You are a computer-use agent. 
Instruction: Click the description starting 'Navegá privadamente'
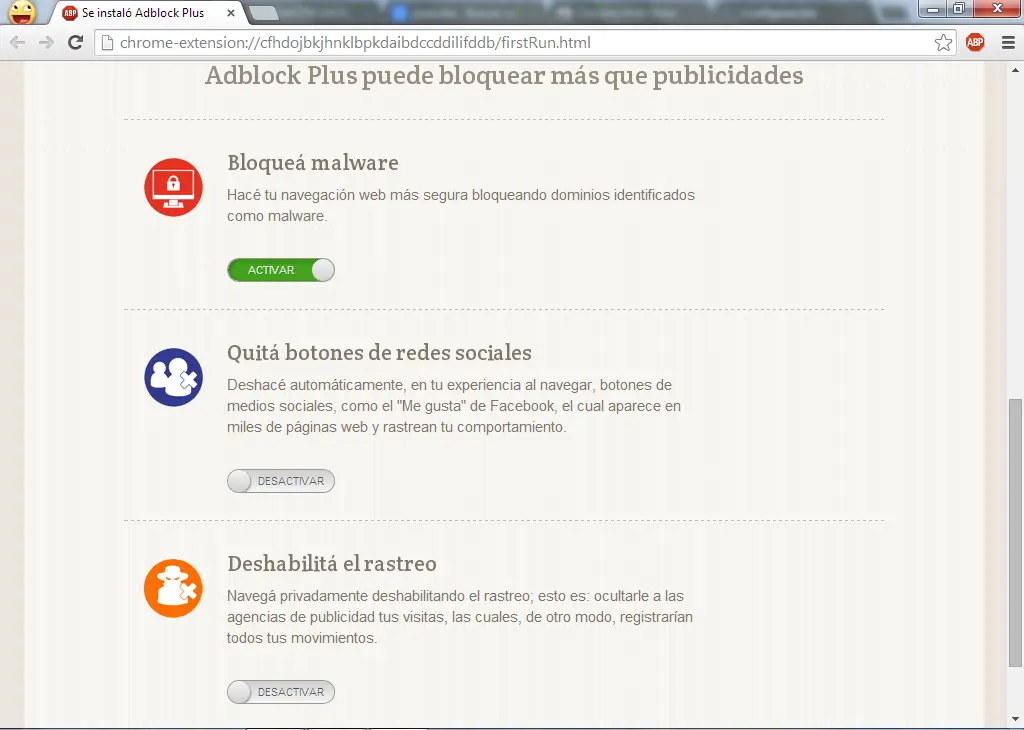click(460, 617)
